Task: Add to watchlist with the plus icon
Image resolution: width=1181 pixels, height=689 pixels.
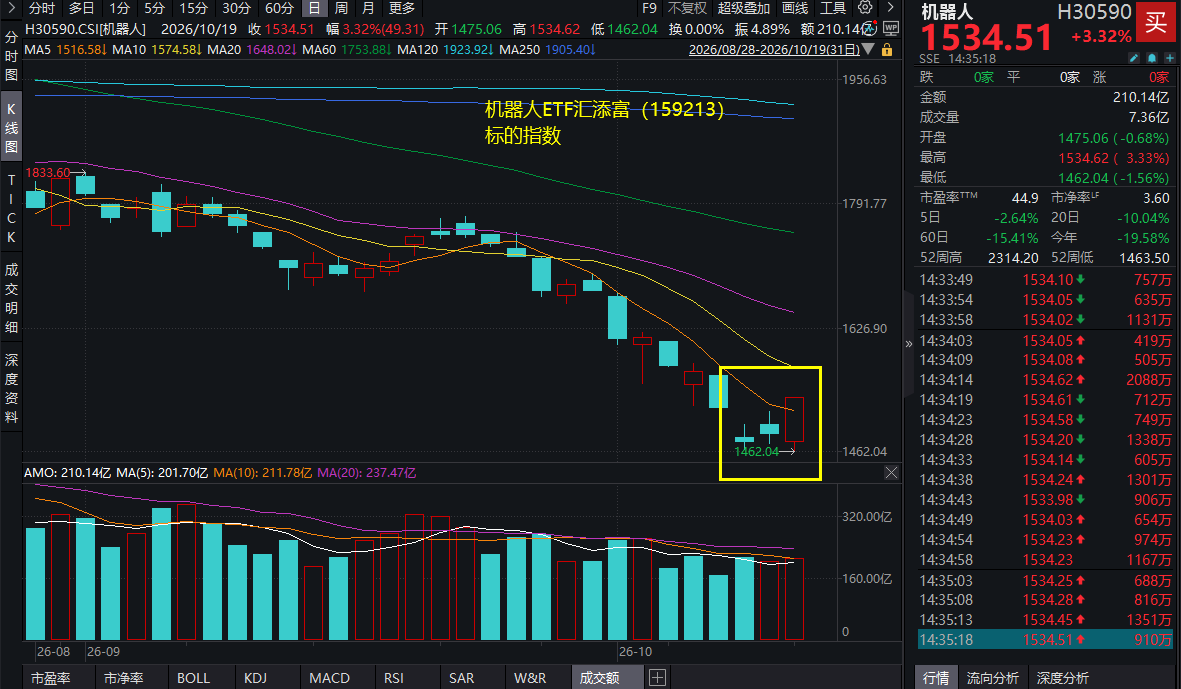Action: (1169, 58)
